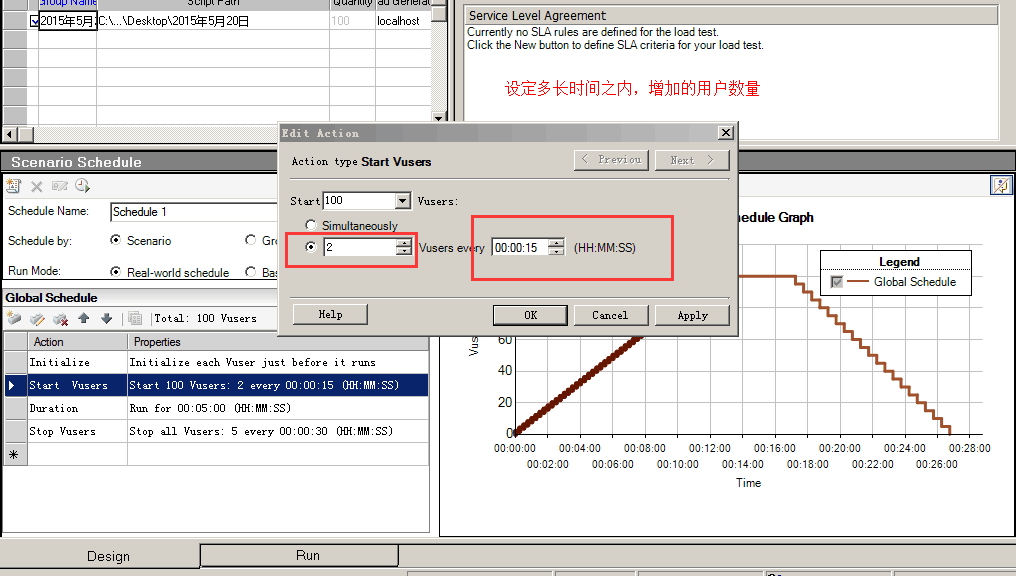Click the scroll down arrow of groups list
This screenshot has height=576, width=1016.
click(439, 117)
